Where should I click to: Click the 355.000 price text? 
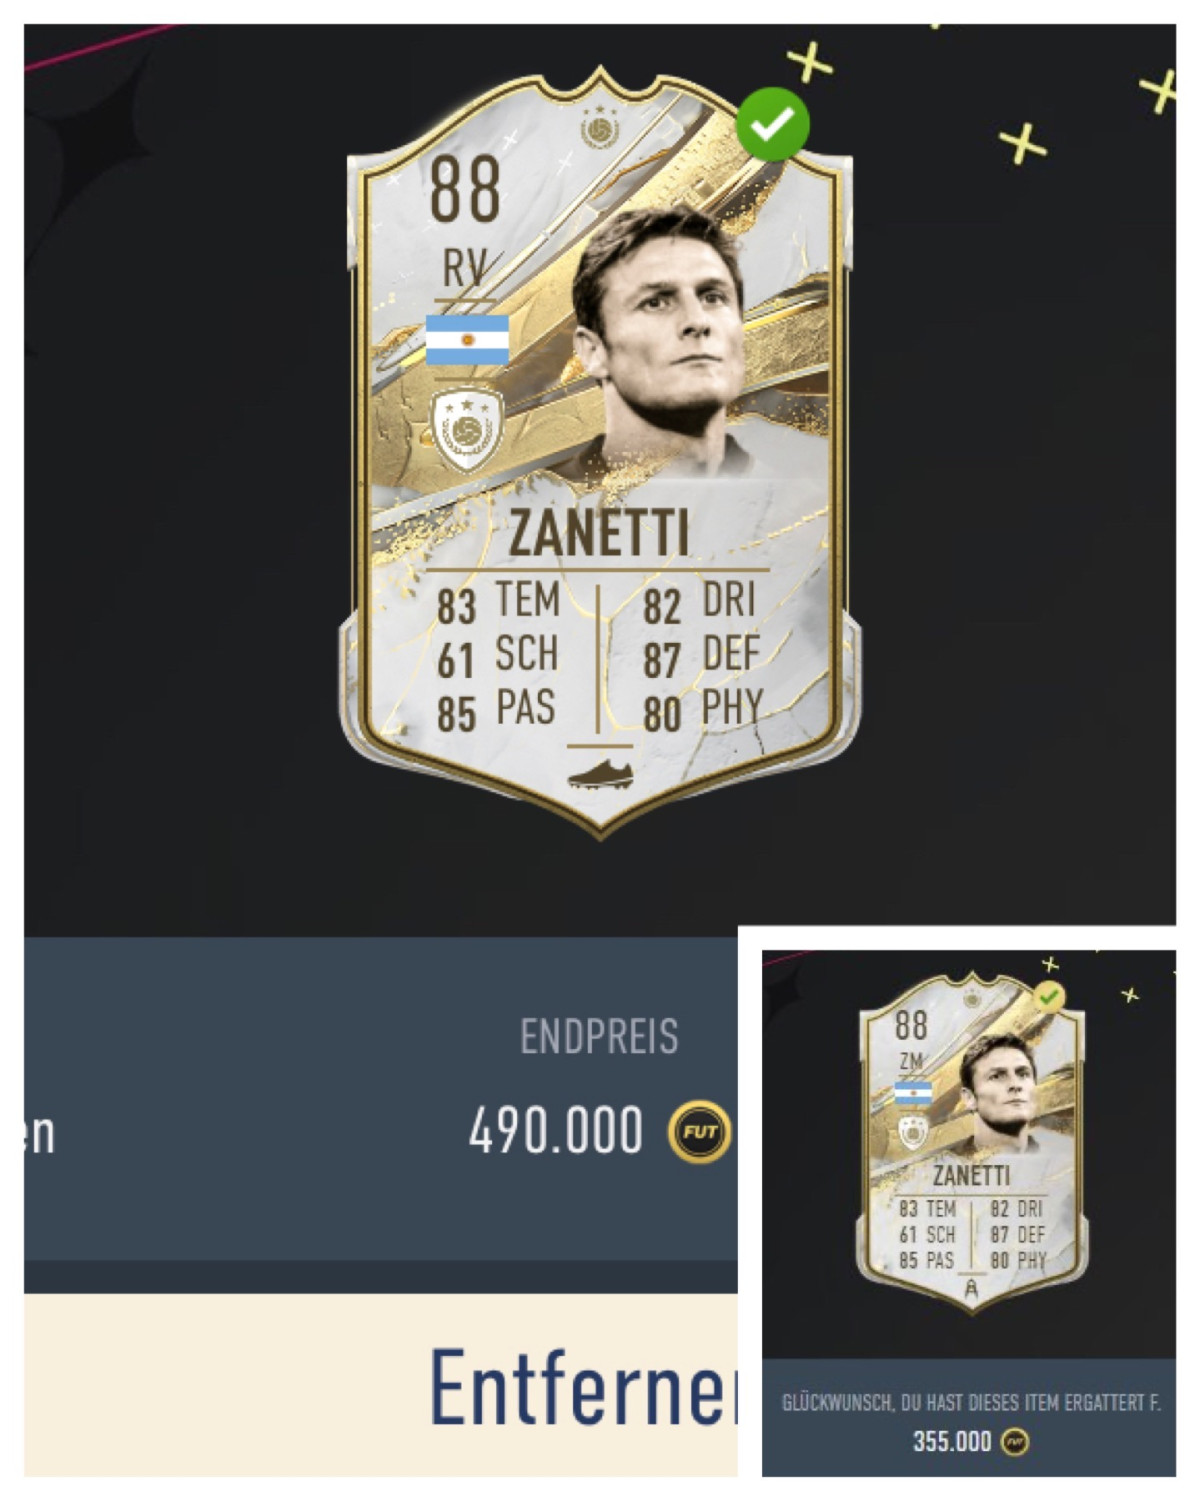(x=952, y=1441)
